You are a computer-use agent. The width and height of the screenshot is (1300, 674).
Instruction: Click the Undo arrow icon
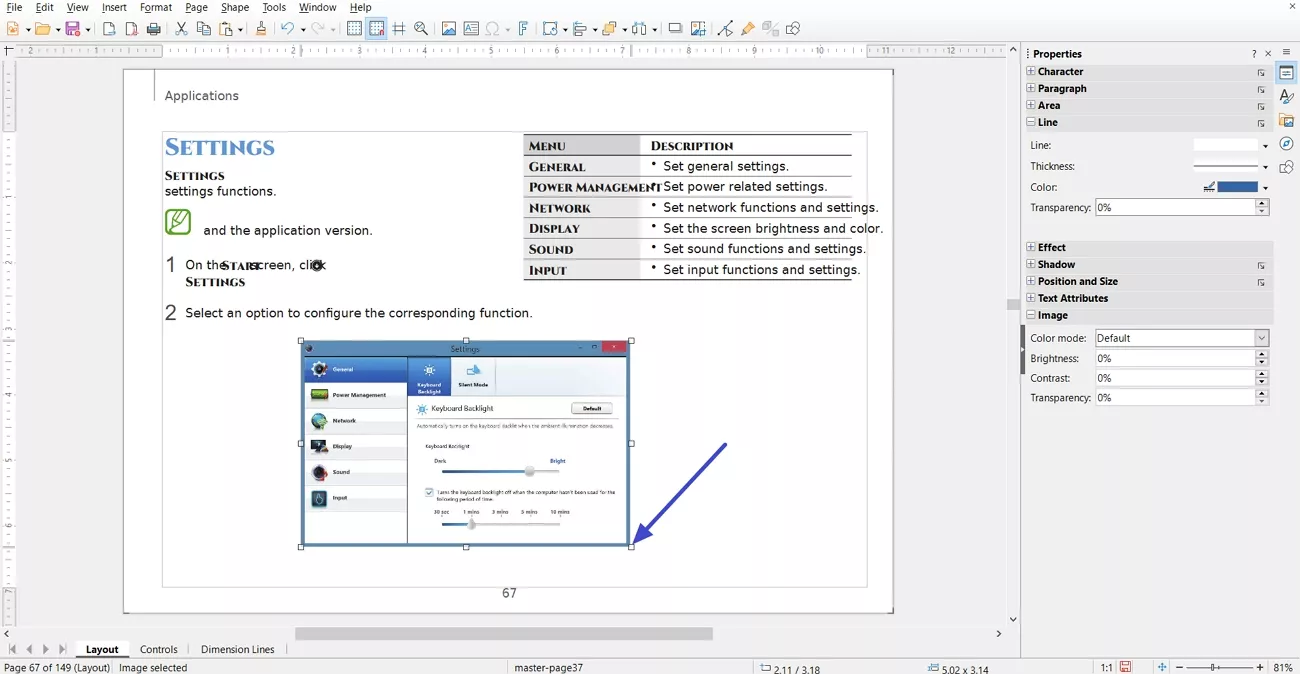pos(288,29)
